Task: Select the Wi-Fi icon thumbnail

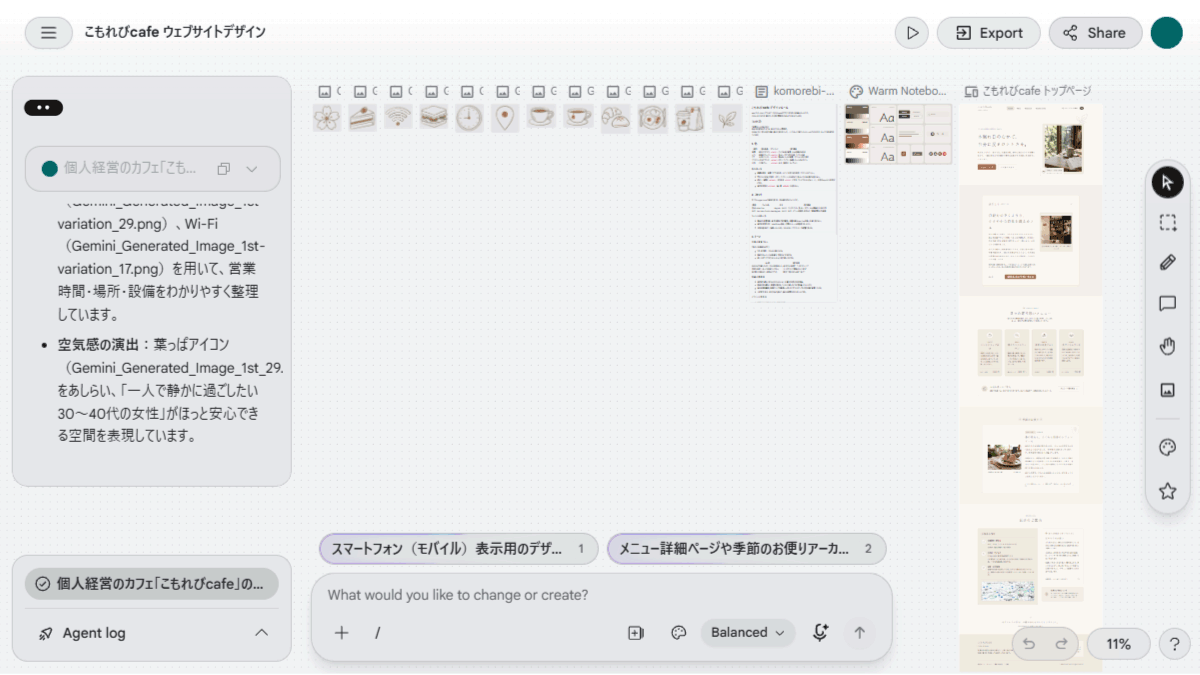Action: [x=398, y=118]
